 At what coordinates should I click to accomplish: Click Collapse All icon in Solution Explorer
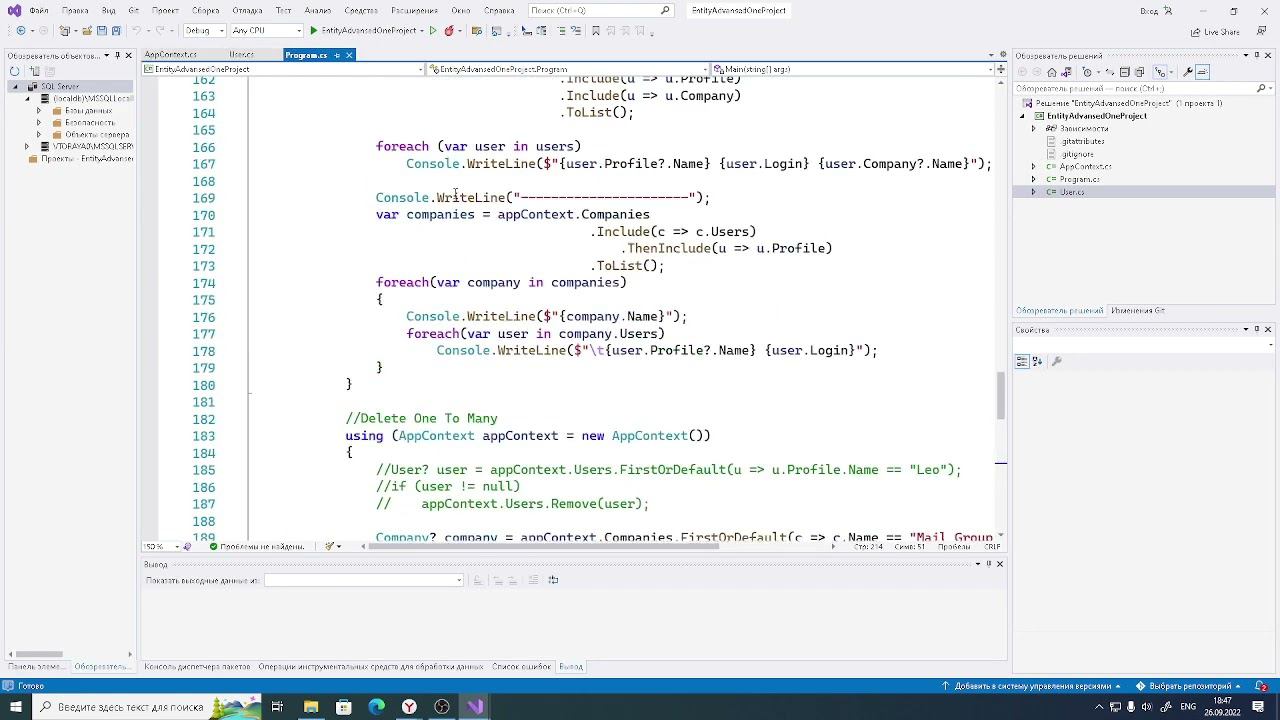pyautogui.click(x=1125, y=72)
